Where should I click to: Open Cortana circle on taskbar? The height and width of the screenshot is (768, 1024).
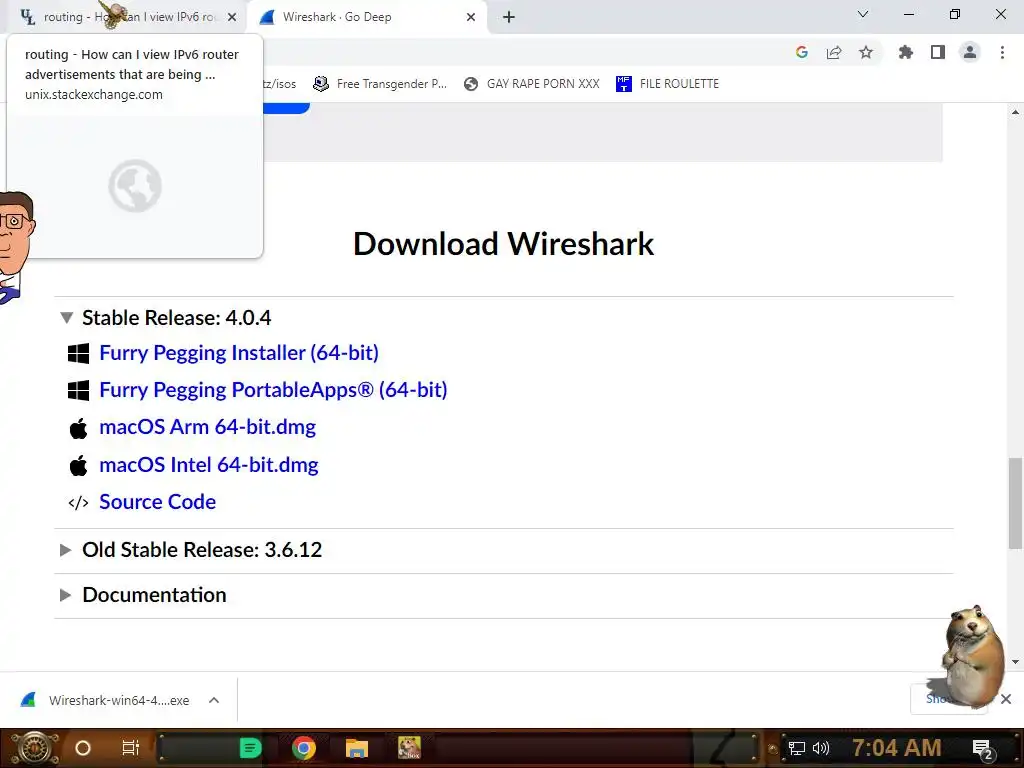click(83, 748)
